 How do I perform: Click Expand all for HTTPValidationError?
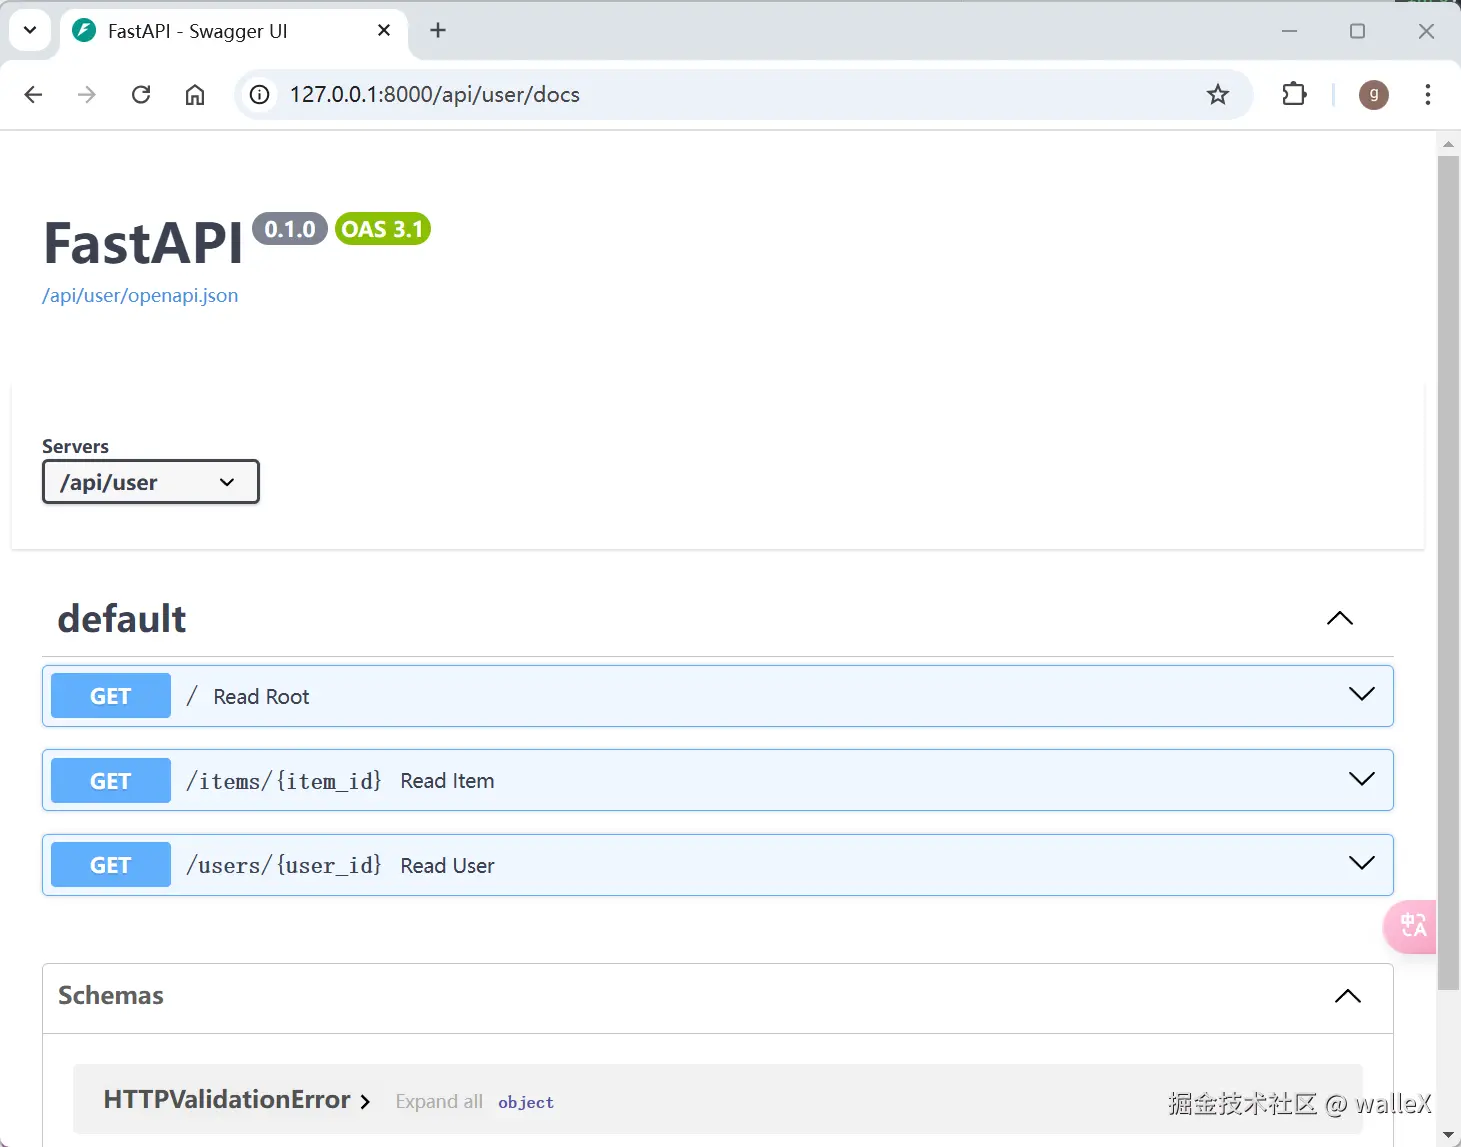[439, 1101]
